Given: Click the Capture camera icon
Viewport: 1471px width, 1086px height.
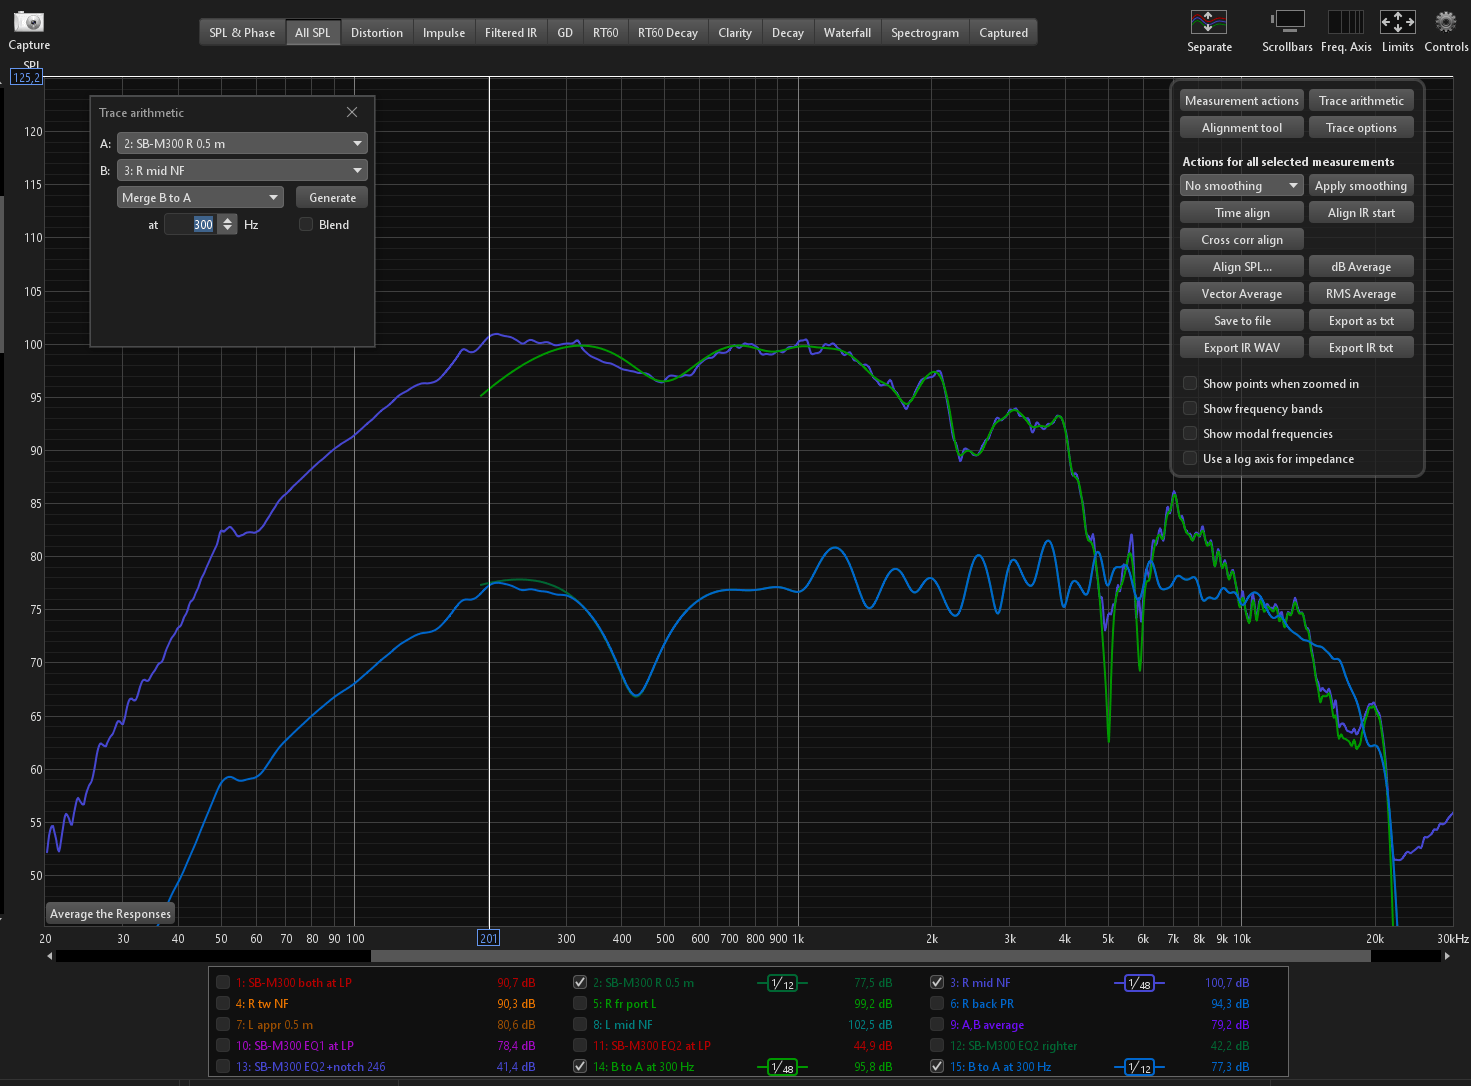Looking at the screenshot, I should (x=29, y=21).
